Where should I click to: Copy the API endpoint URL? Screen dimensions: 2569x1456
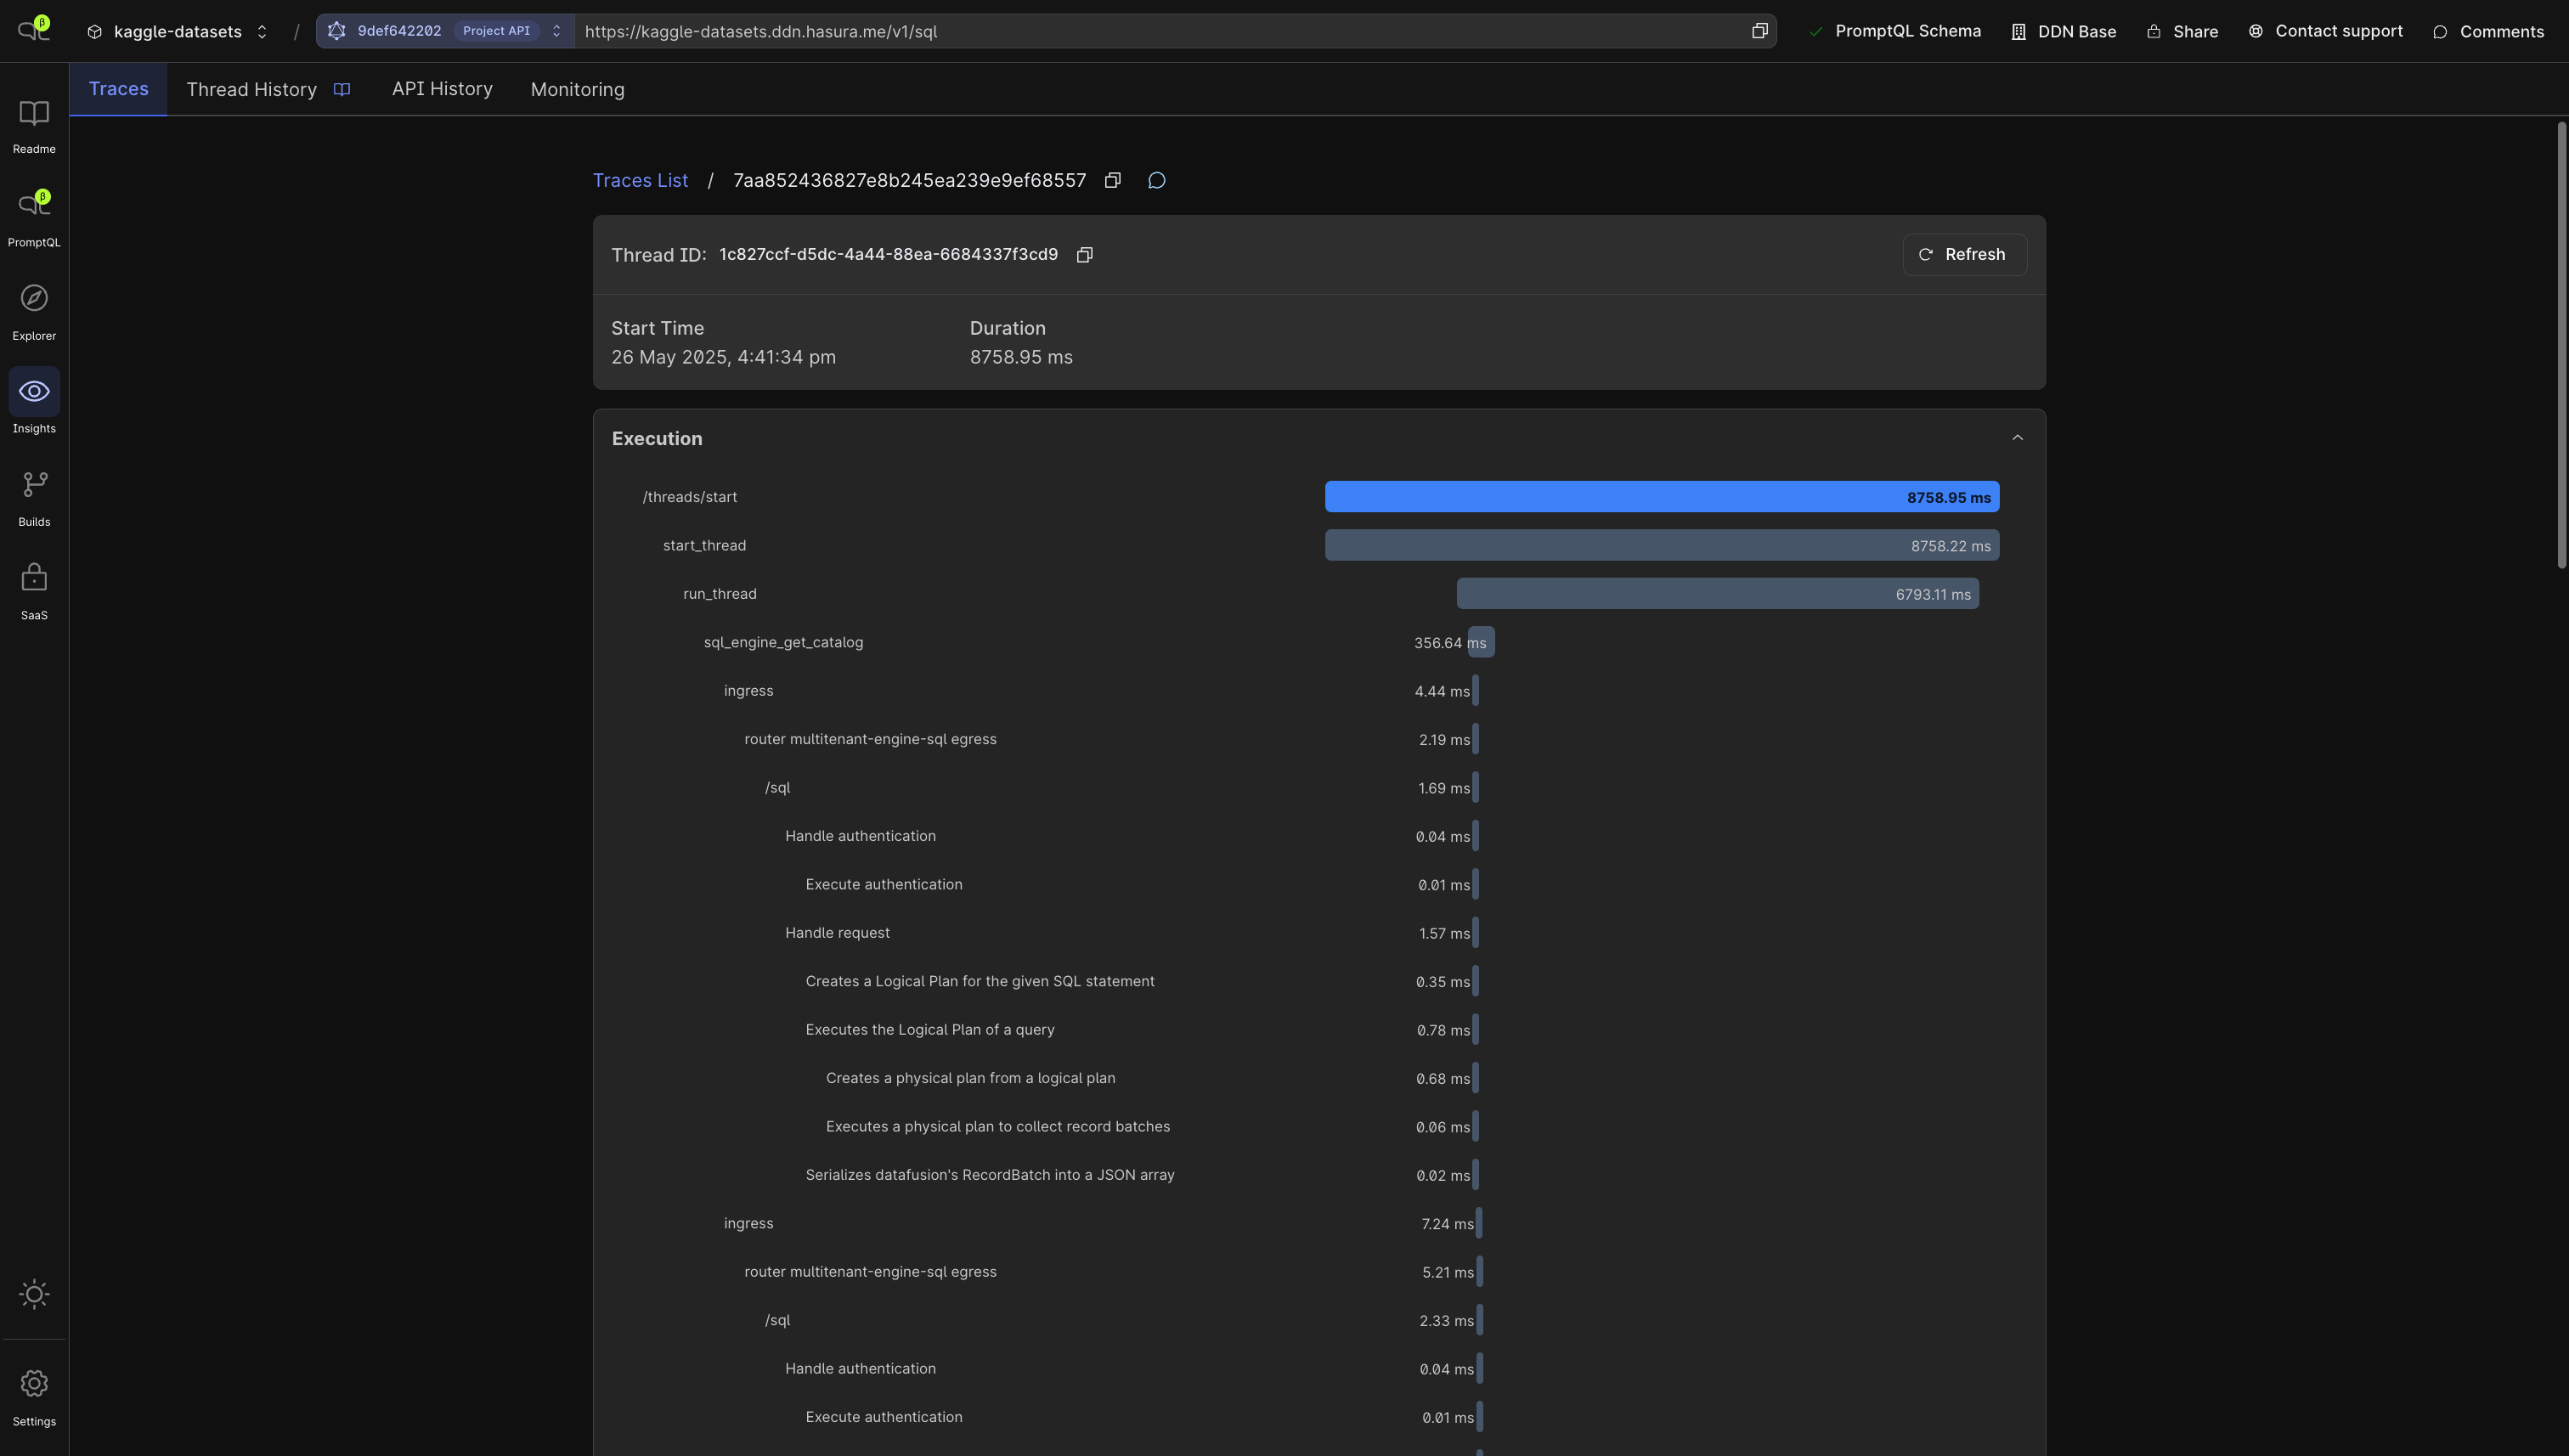click(x=1759, y=31)
